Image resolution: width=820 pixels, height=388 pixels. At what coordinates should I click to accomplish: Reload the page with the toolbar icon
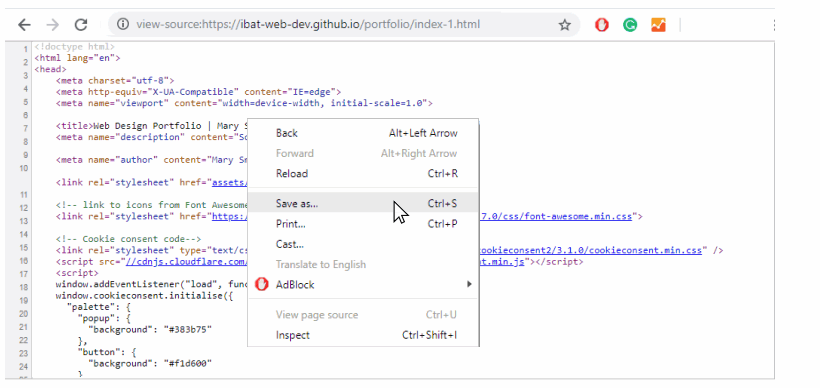pos(81,25)
